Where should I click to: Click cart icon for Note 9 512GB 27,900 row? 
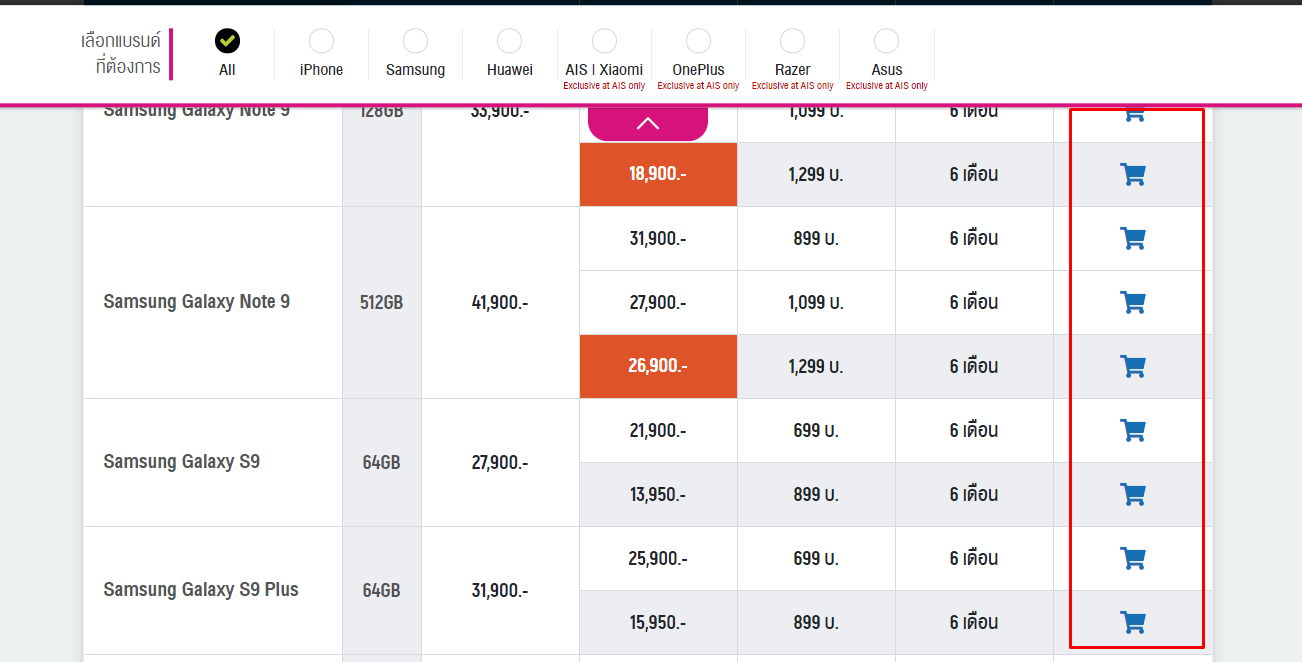pyautogui.click(x=1132, y=303)
